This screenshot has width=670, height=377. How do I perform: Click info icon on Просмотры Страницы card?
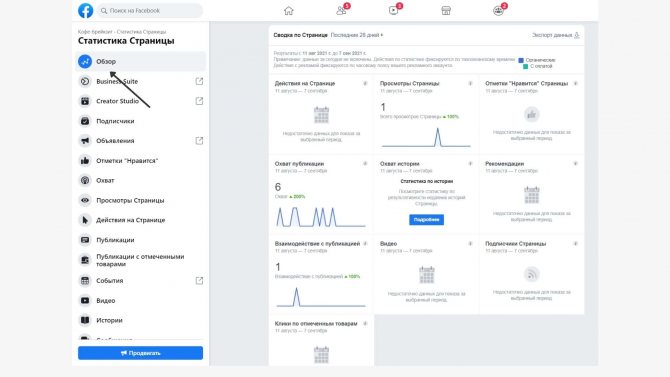pyautogui.click(x=470, y=83)
